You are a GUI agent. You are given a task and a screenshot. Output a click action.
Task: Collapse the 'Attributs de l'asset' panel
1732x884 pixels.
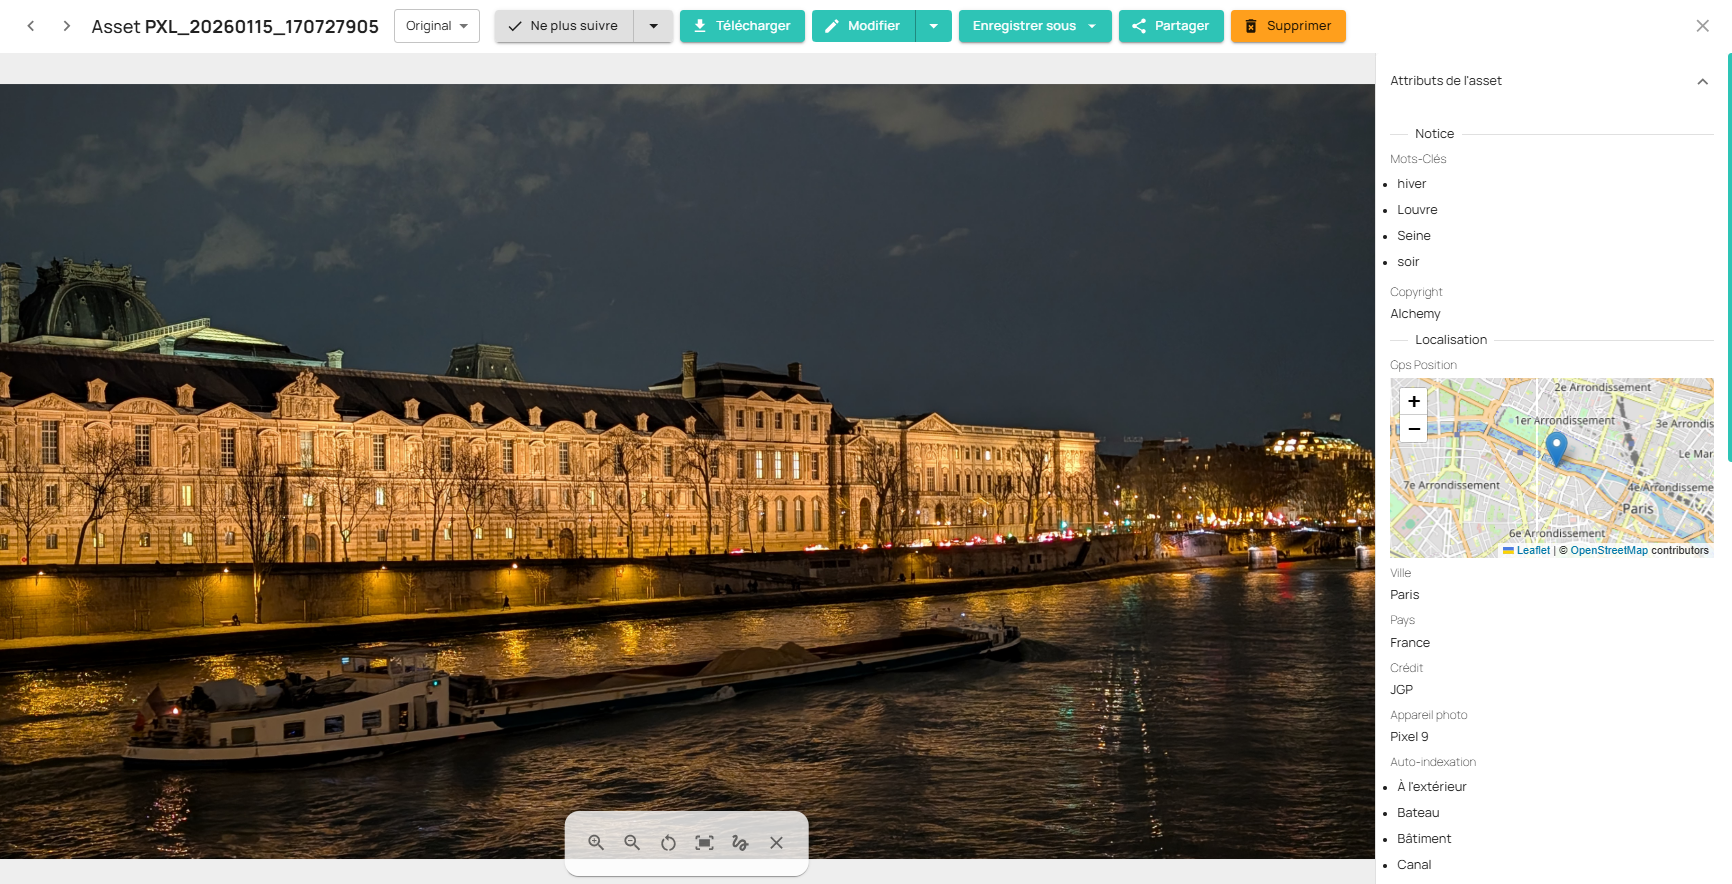pyautogui.click(x=1702, y=81)
